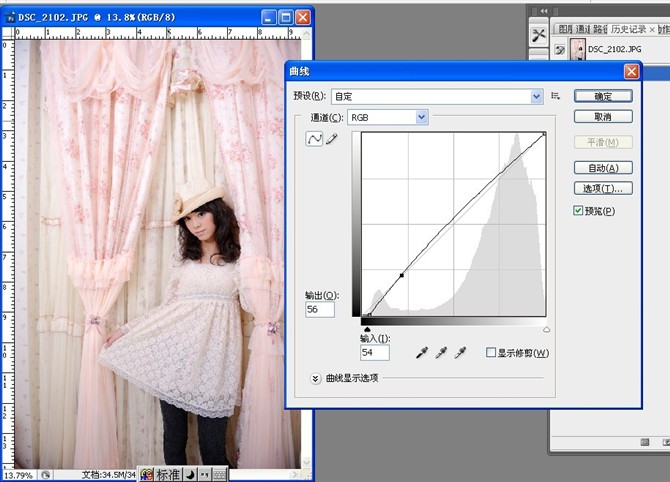Open the 预设 preset dropdown
The width and height of the screenshot is (670, 482).
tap(437, 97)
